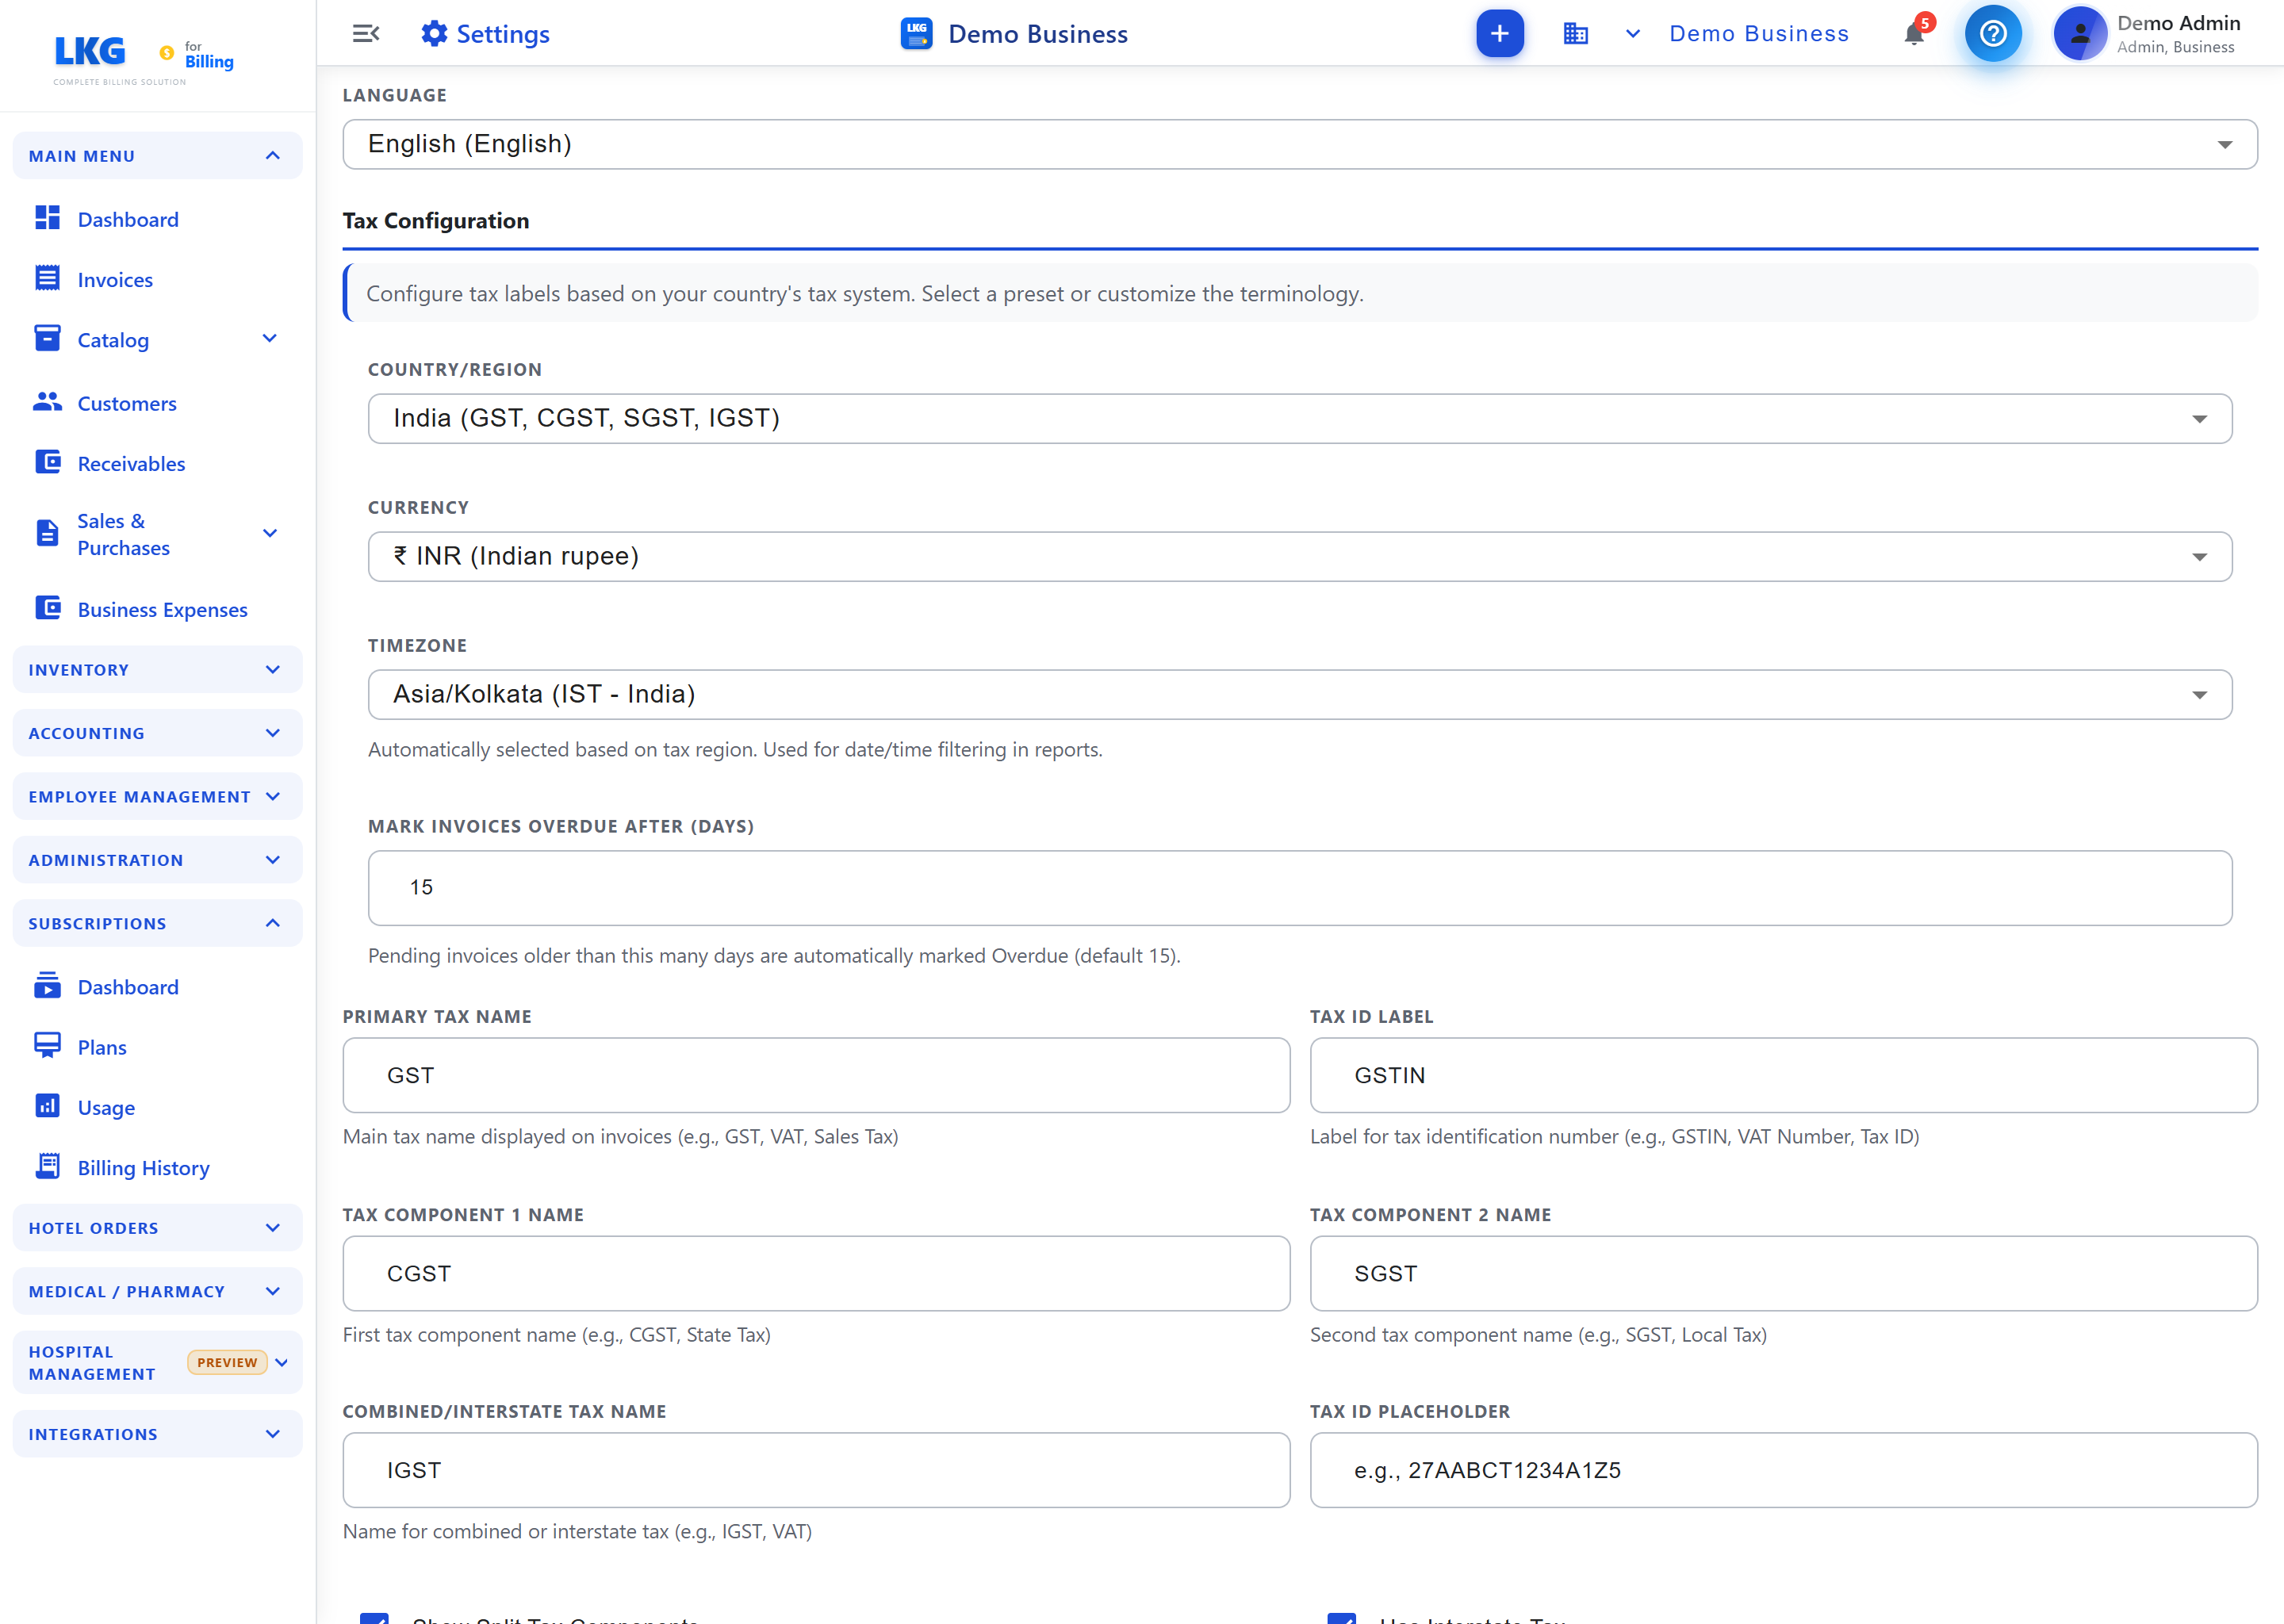Click the Tax Component 2 Name field SGST
This screenshot has height=1624, width=2284.
1783,1273
